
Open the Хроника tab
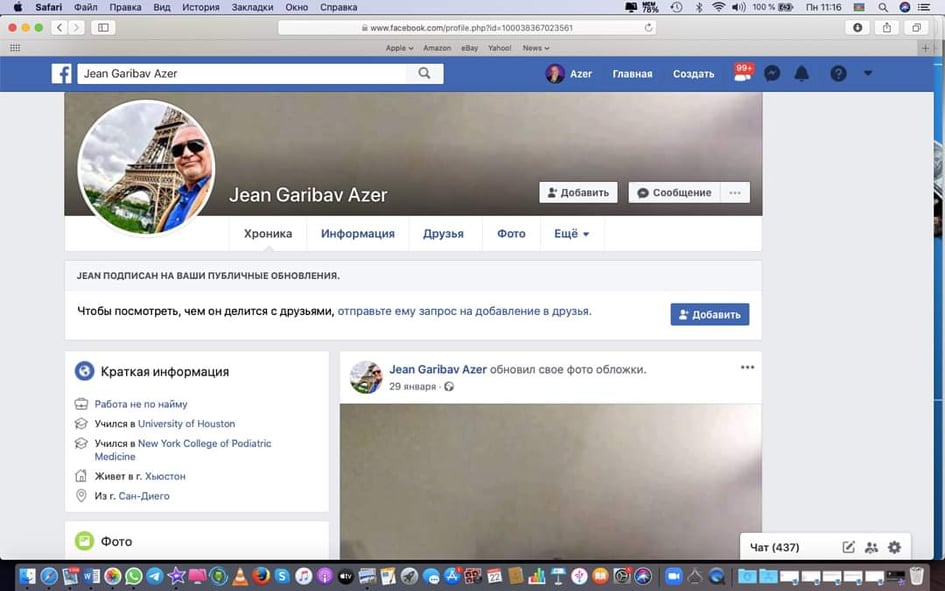(x=268, y=234)
